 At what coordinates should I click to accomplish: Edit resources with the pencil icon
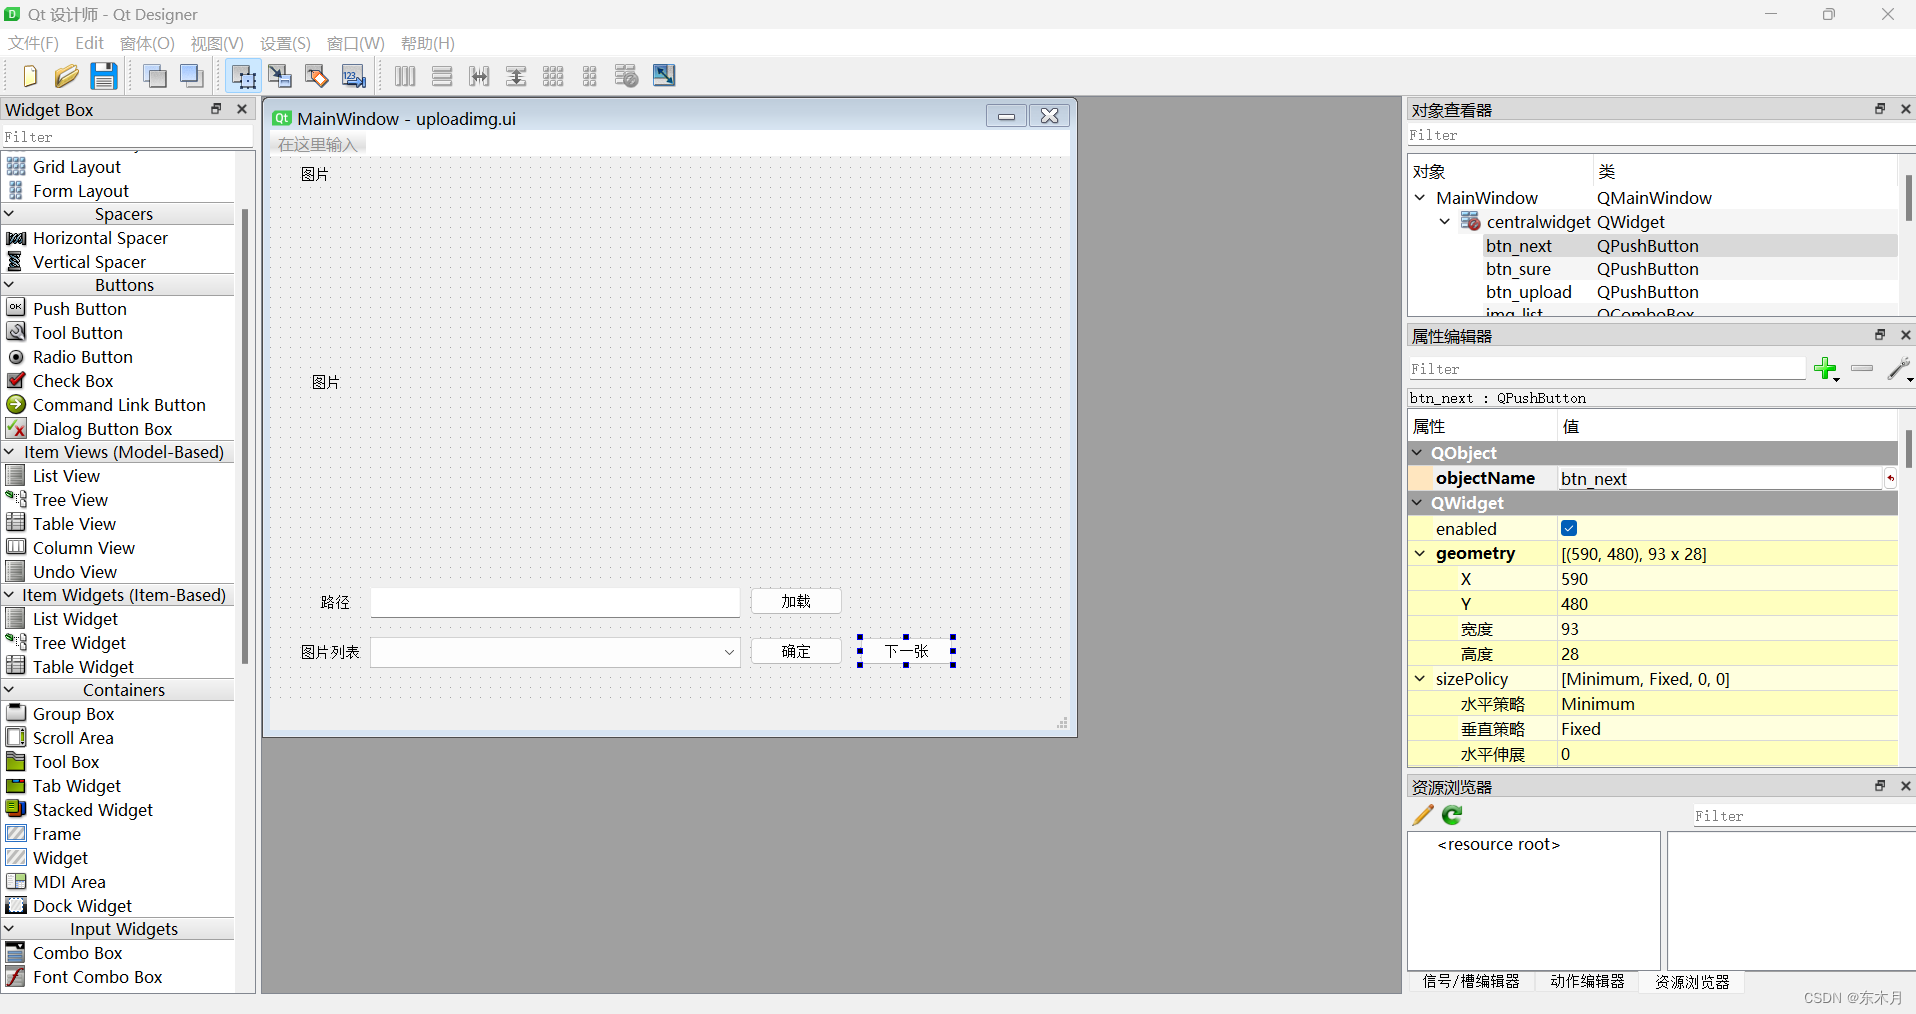point(1423,815)
